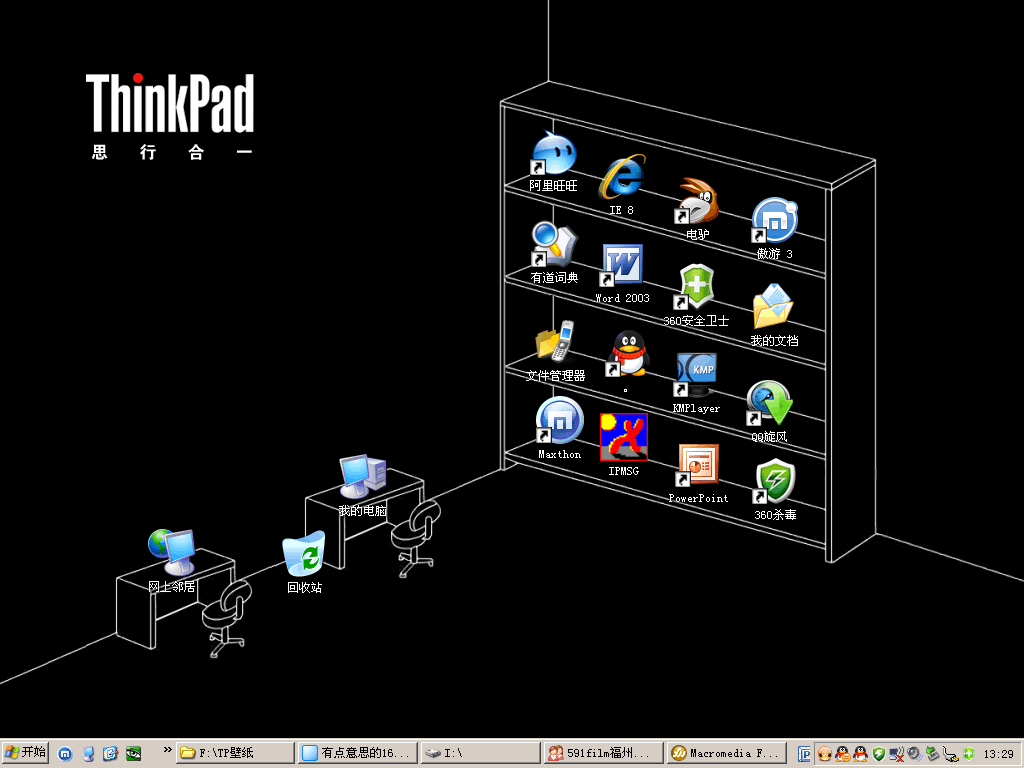The height and width of the screenshot is (768, 1024).
Task: Select the 我的电脑 computer icon
Action: coord(362,485)
